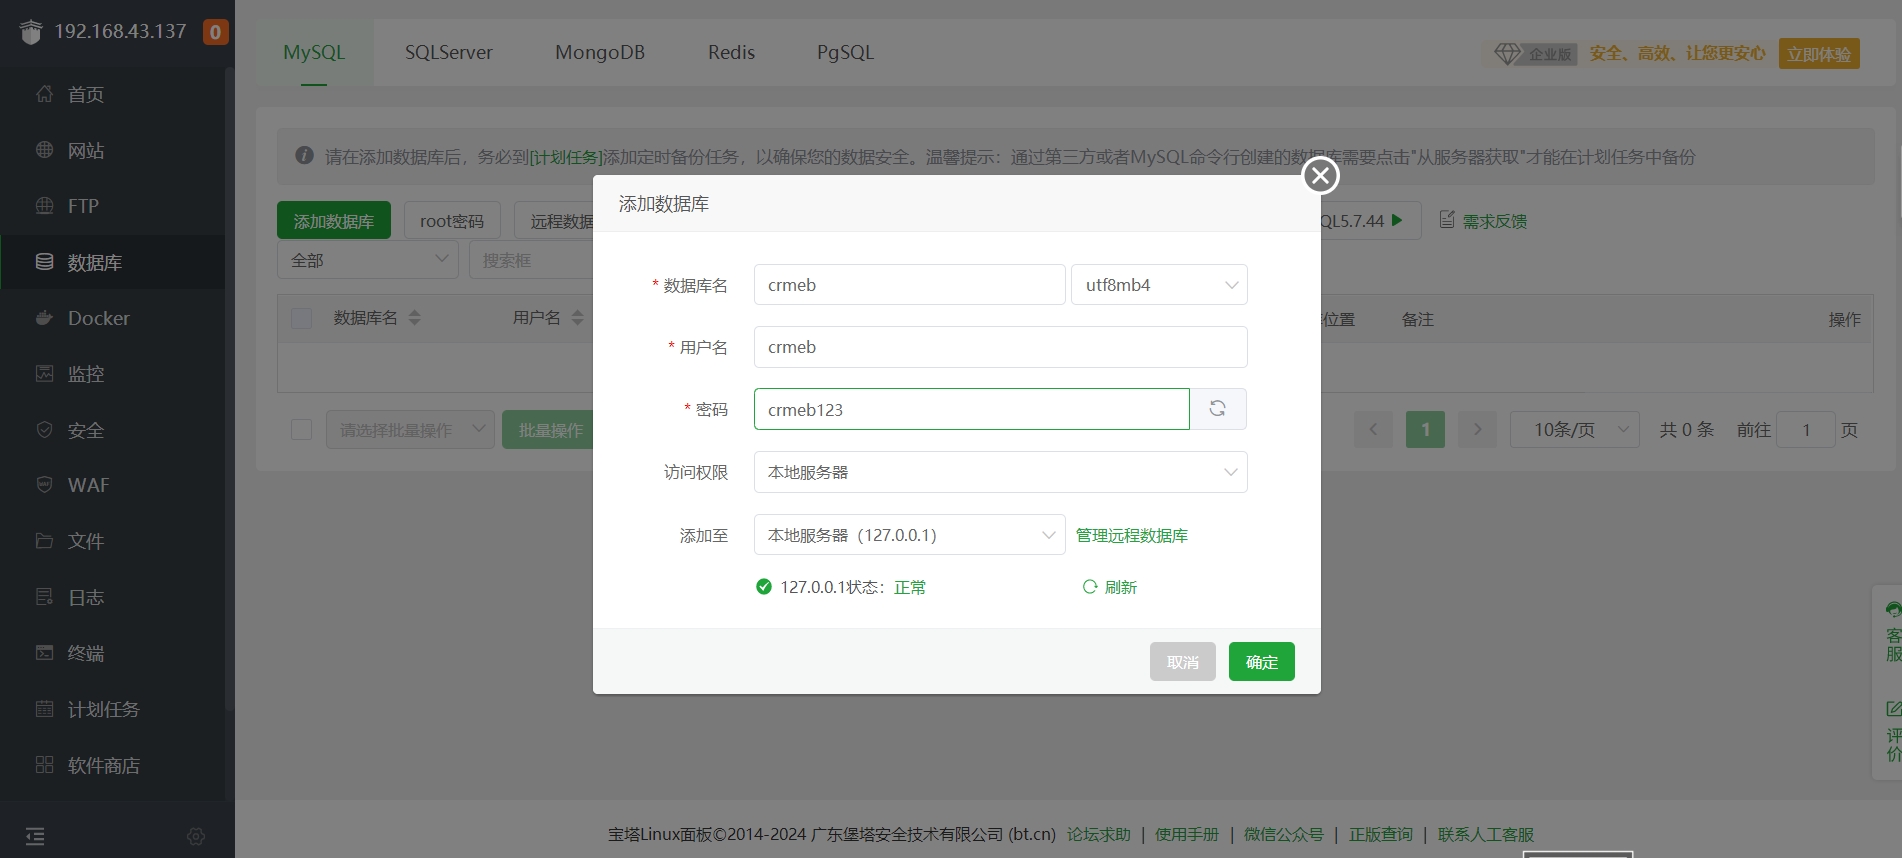The width and height of the screenshot is (1902, 858).
Task: Click the WAF shield icon in sidebar
Action: 44,485
